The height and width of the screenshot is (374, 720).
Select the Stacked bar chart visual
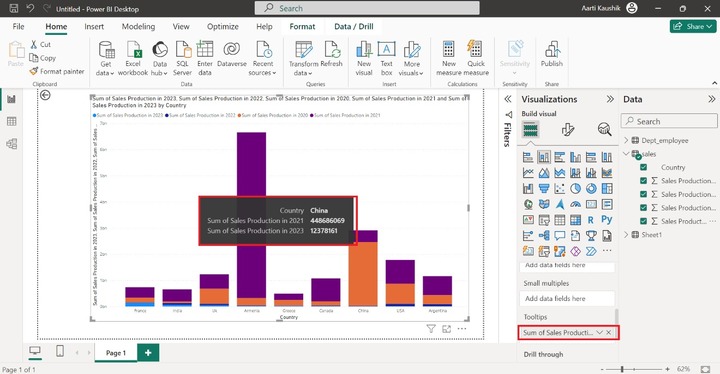click(528, 157)
